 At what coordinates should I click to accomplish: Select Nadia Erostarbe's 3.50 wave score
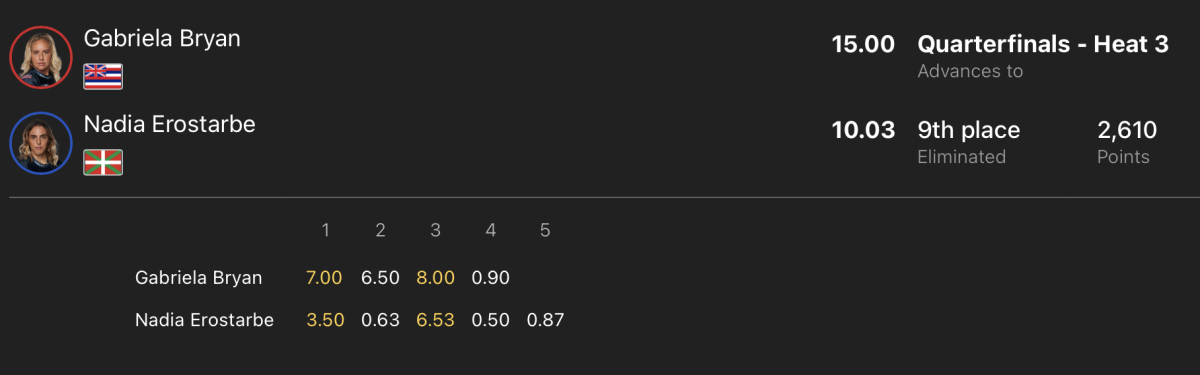325,320
